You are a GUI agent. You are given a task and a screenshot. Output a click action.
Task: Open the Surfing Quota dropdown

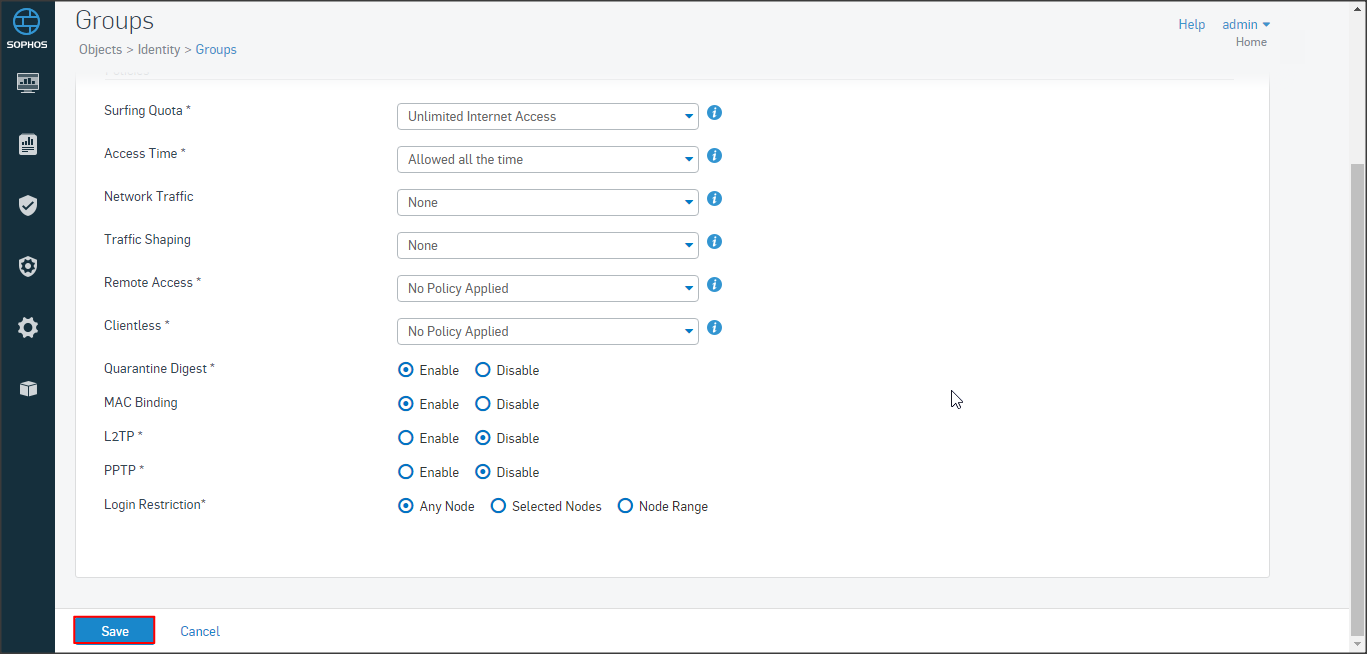click(547, 116)
